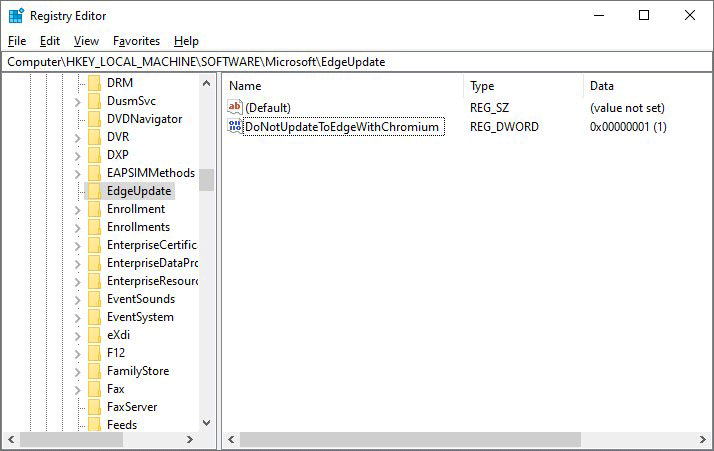Click the Registry Editor app icon in title bar
Image resolution: width=714 pixels, height=451 pixels.
[x=16, y=15]
